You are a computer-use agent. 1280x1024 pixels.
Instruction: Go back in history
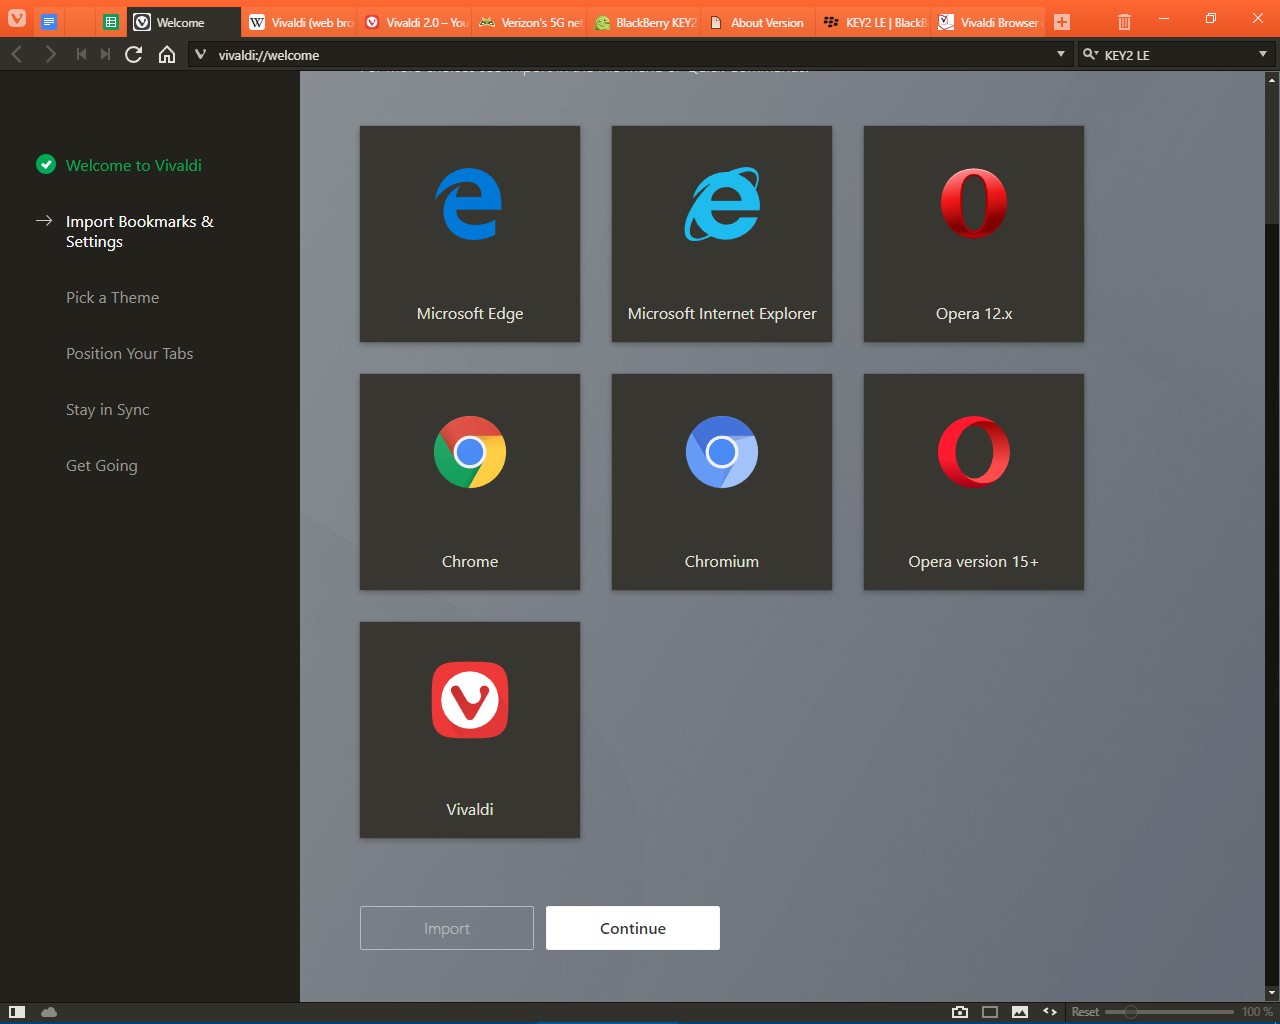click(17, 54)
